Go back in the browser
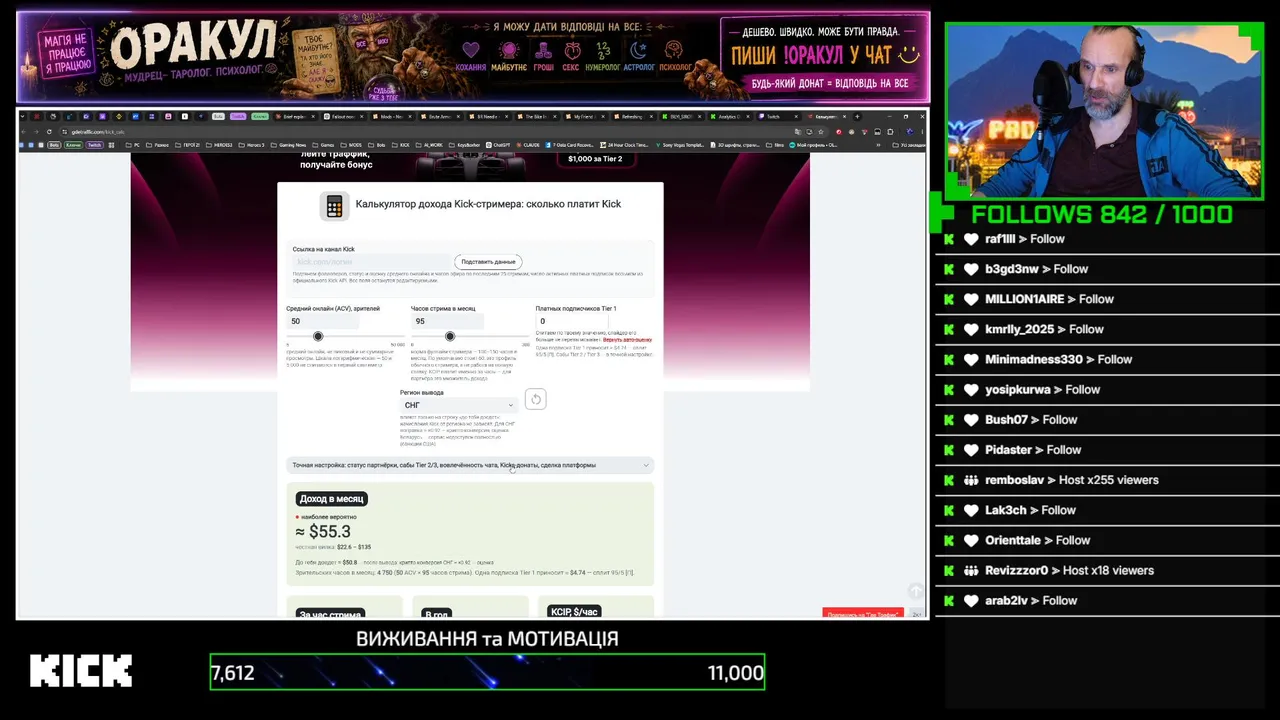The width and height of the screenshot is (1280, 720). 24,132
